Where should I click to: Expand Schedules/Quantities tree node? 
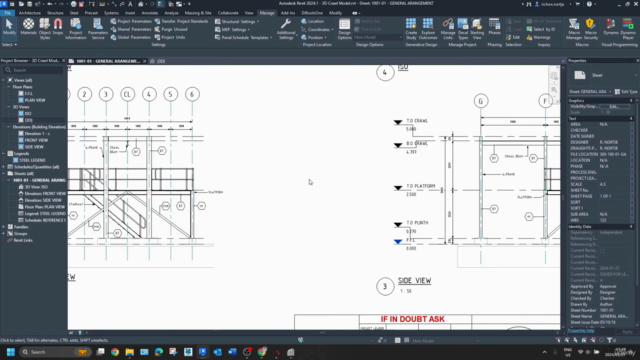[x=4, y=167]
